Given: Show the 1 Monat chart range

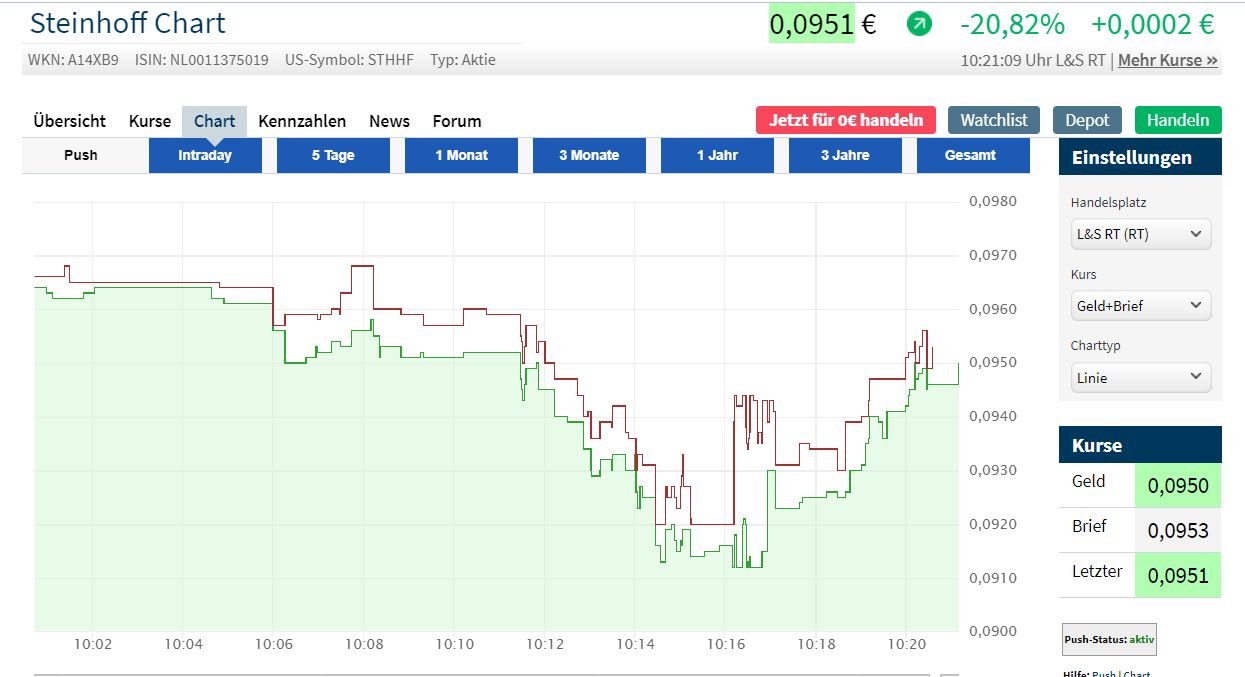Looking at the screenshot, I should point(461,155).
